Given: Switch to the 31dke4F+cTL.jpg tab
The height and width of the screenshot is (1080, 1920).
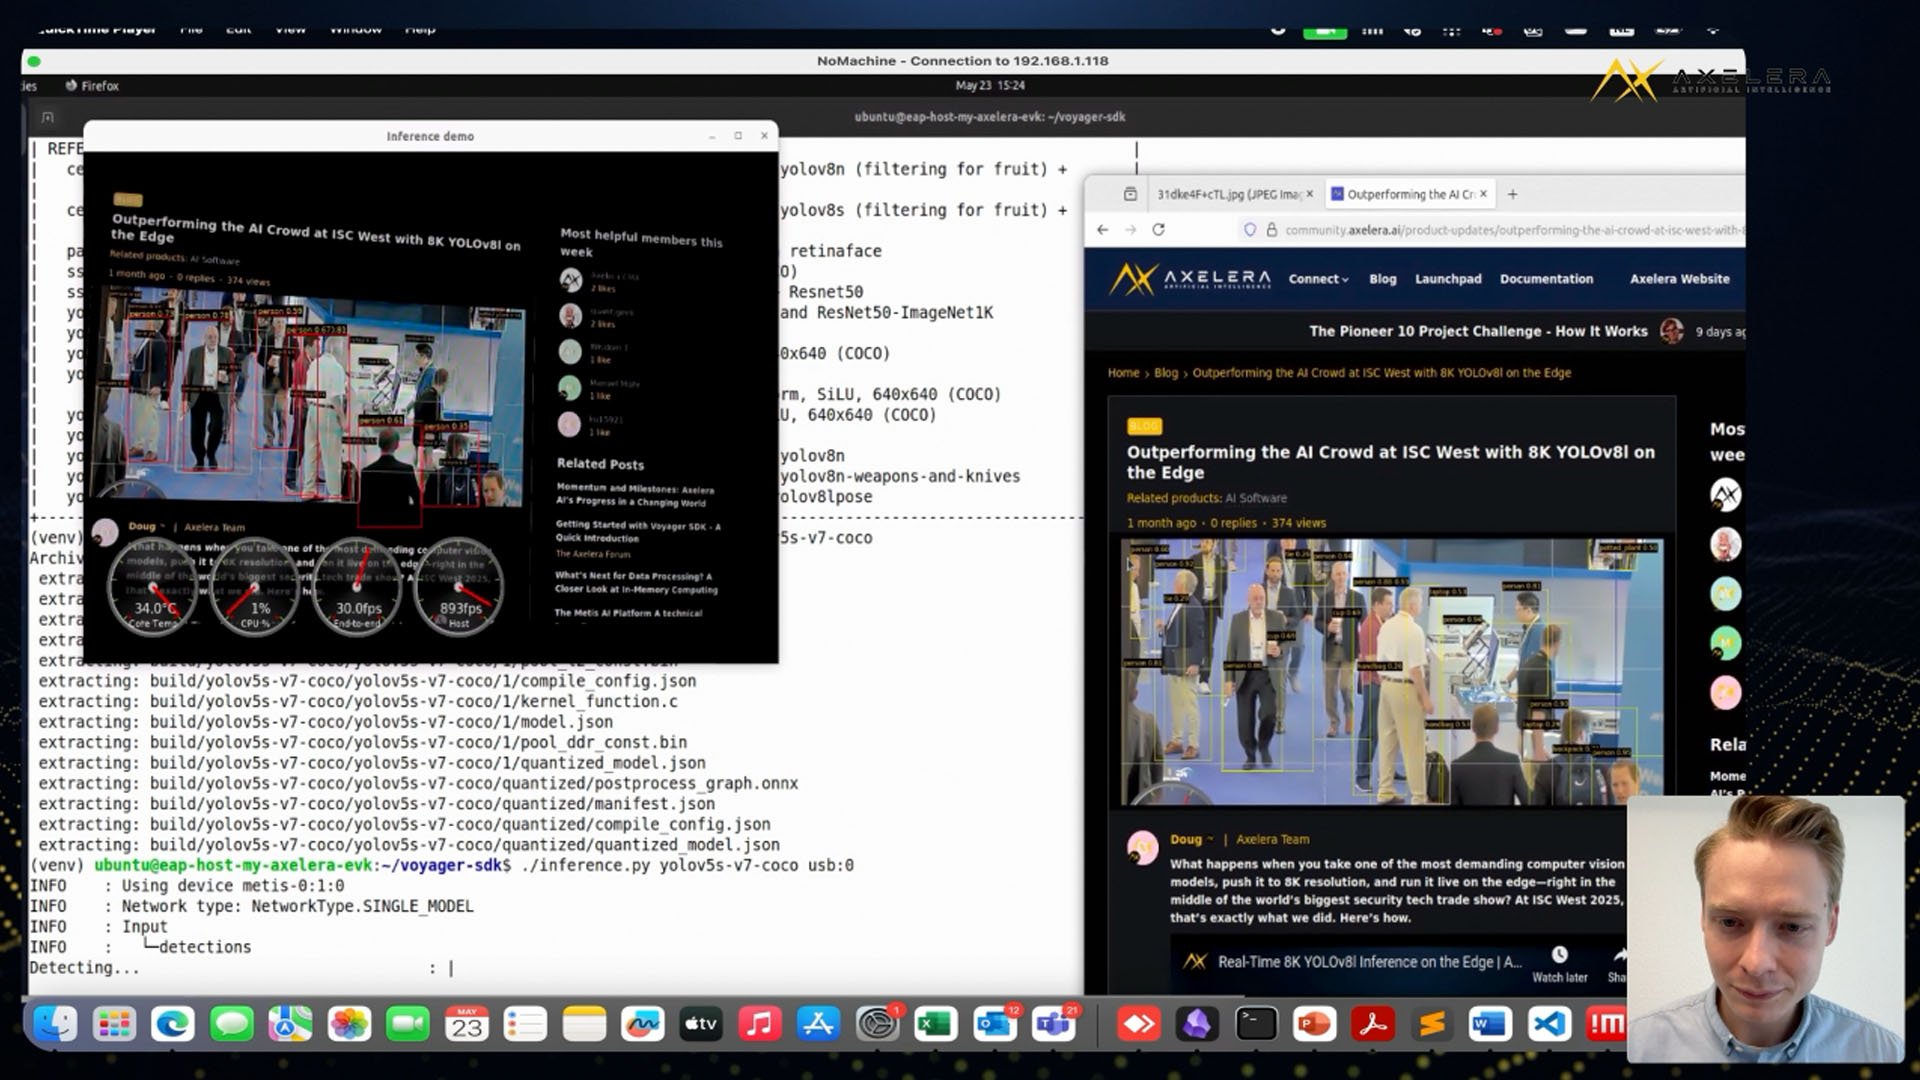Looking at the screenshot, I should 1232,194.
